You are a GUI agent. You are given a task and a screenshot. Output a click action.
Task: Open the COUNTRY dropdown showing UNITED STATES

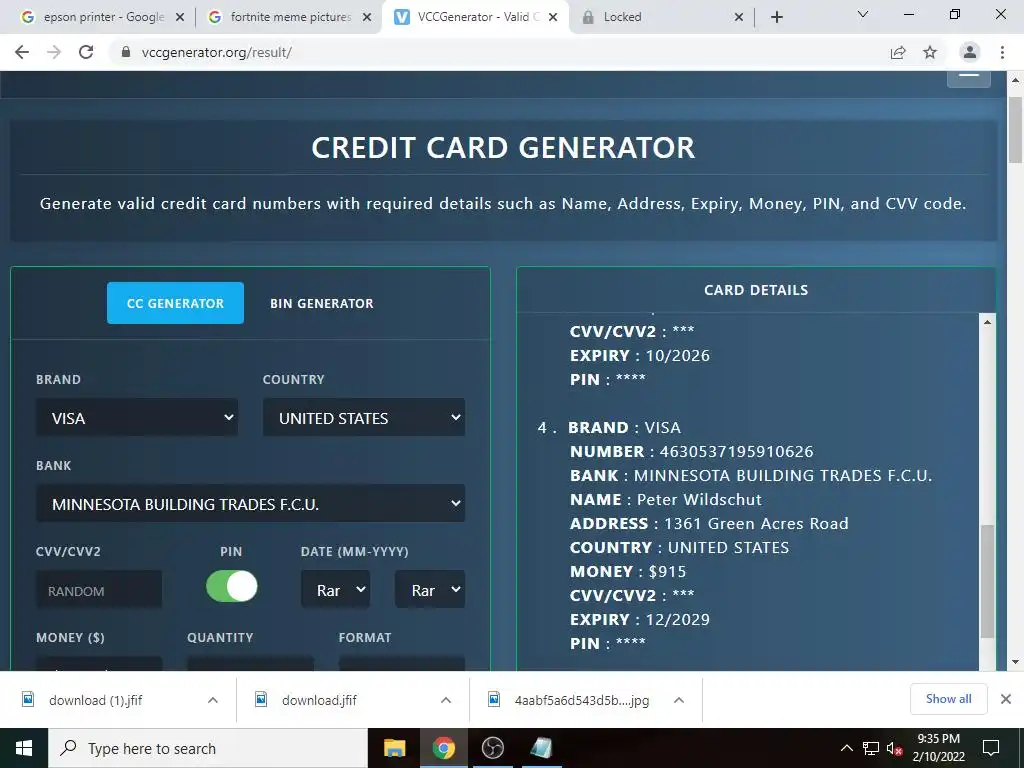pos(364,417)
